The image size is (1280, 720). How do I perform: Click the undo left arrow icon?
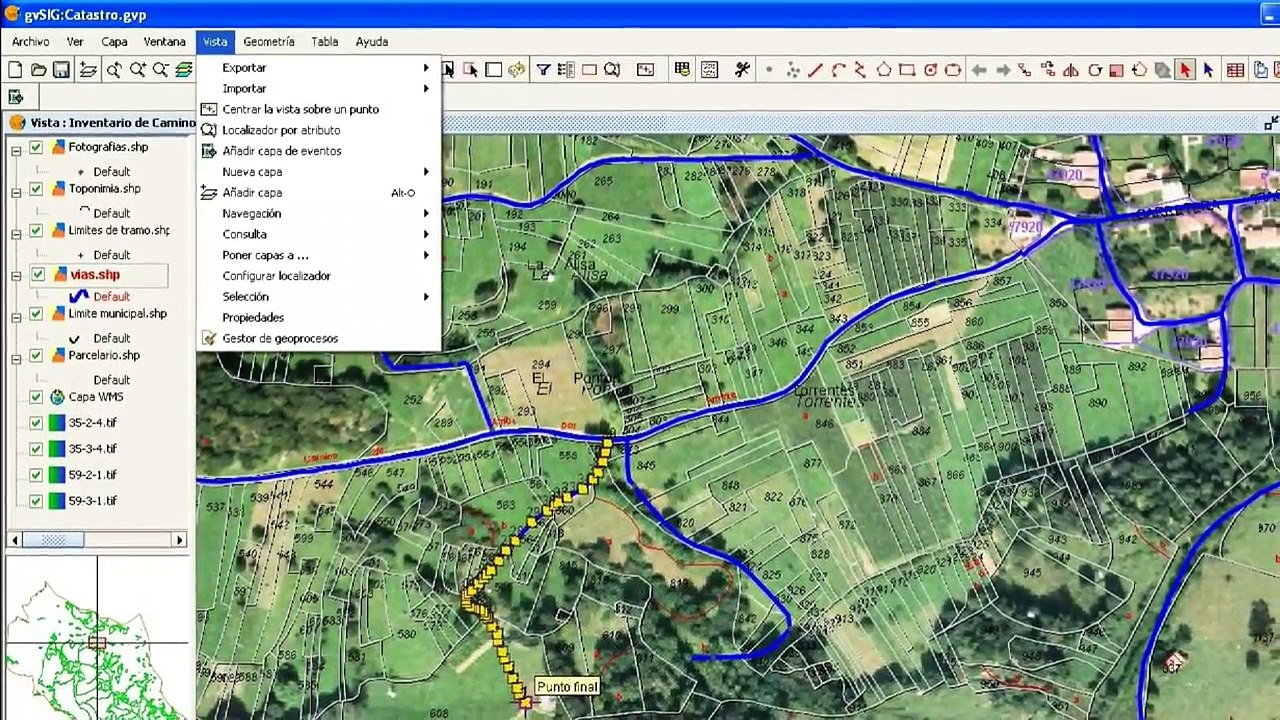tap(979, 70)
